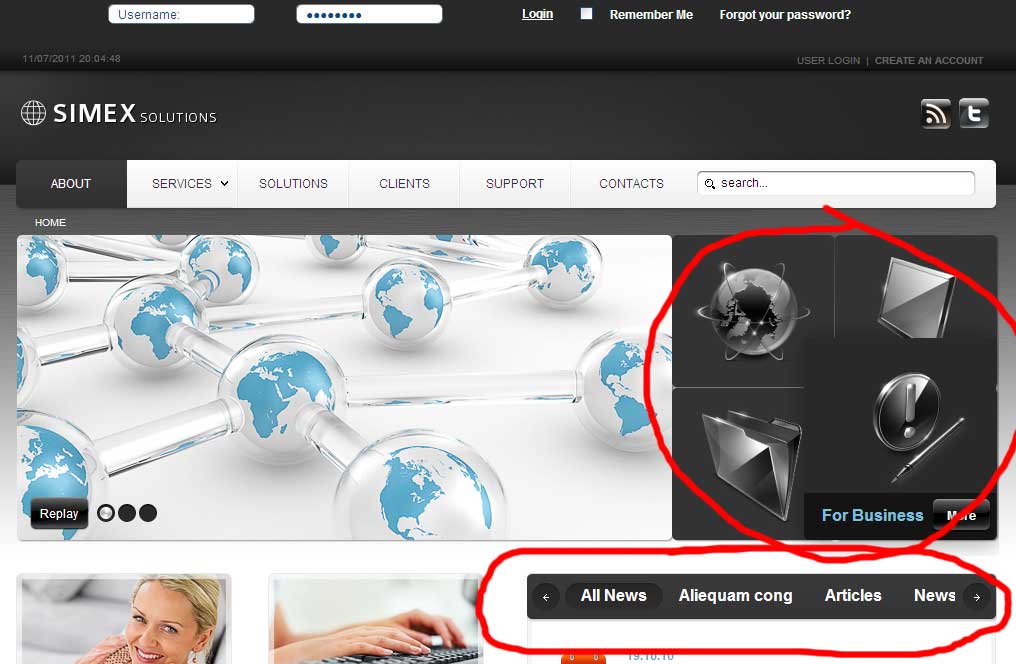
Task: Open the Twitter icon in header
Action: click(973, 113)
